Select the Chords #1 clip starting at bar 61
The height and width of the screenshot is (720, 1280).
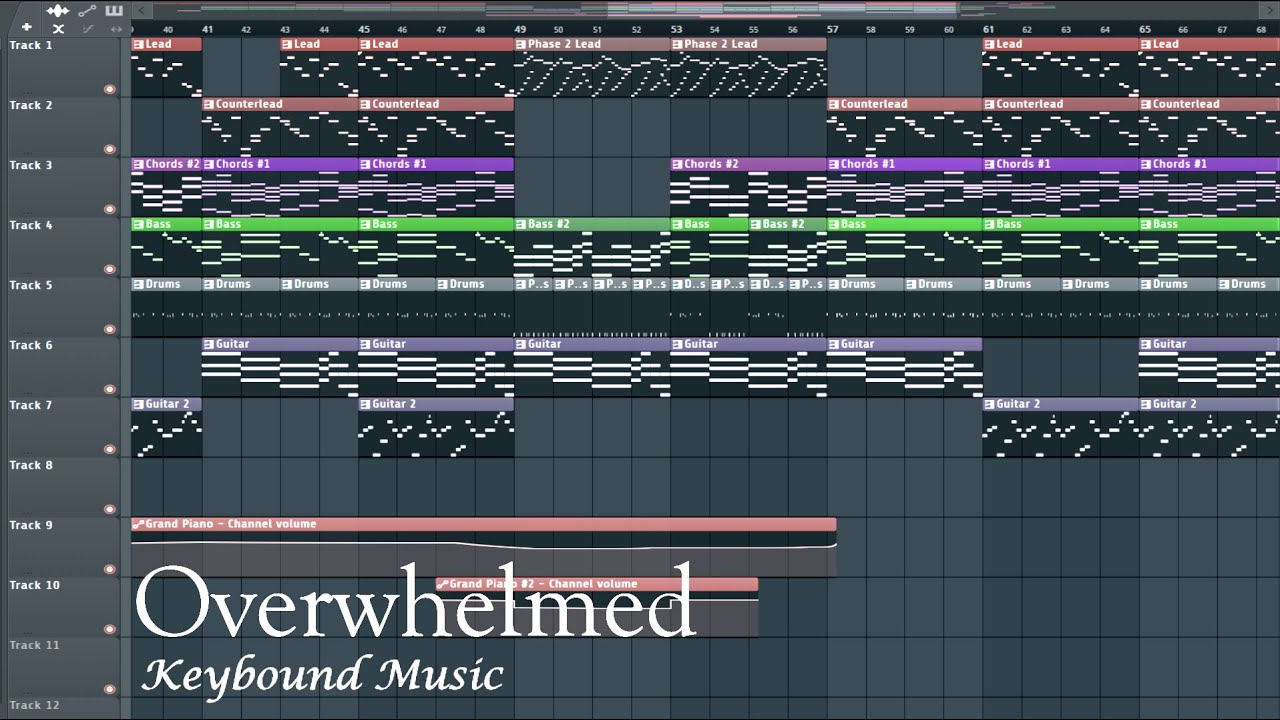tap(1060, 188)
